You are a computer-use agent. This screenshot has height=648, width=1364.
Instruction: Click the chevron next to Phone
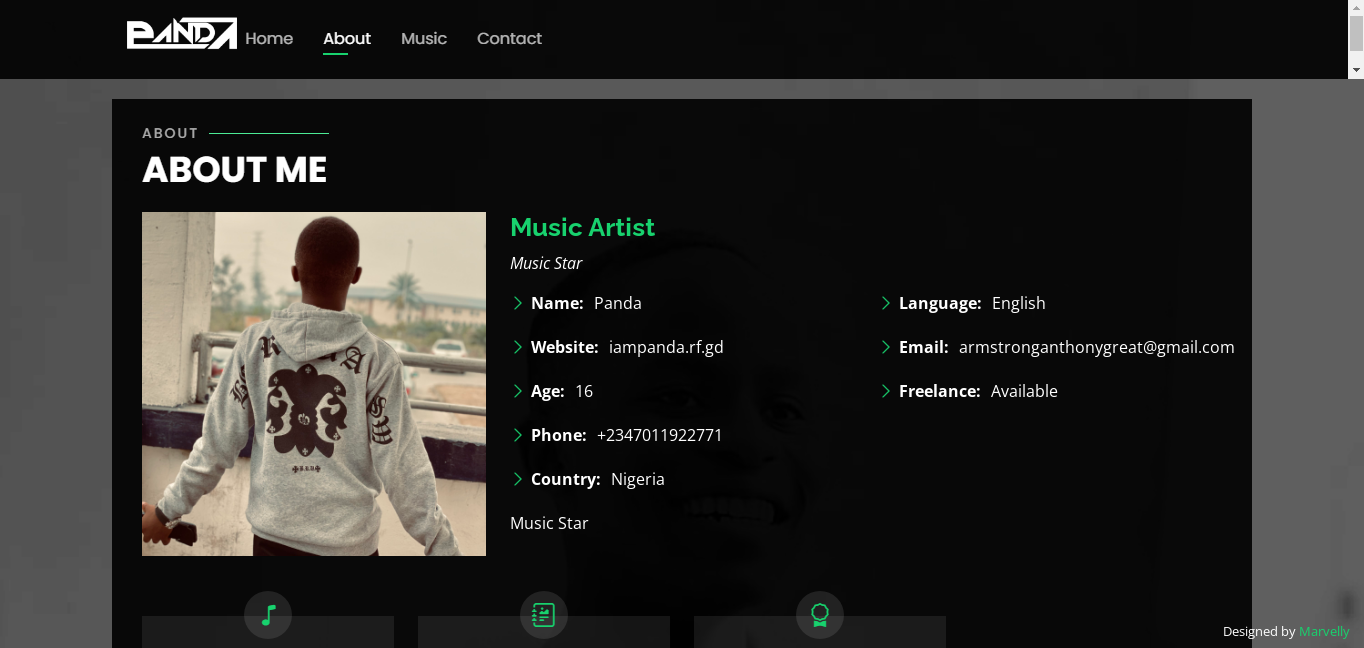pyautogui.click(x=518, y=435)
